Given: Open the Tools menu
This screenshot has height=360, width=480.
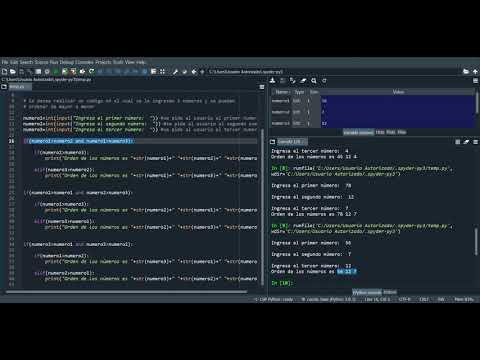Looking at the screenshot, I should pos(118,62).
